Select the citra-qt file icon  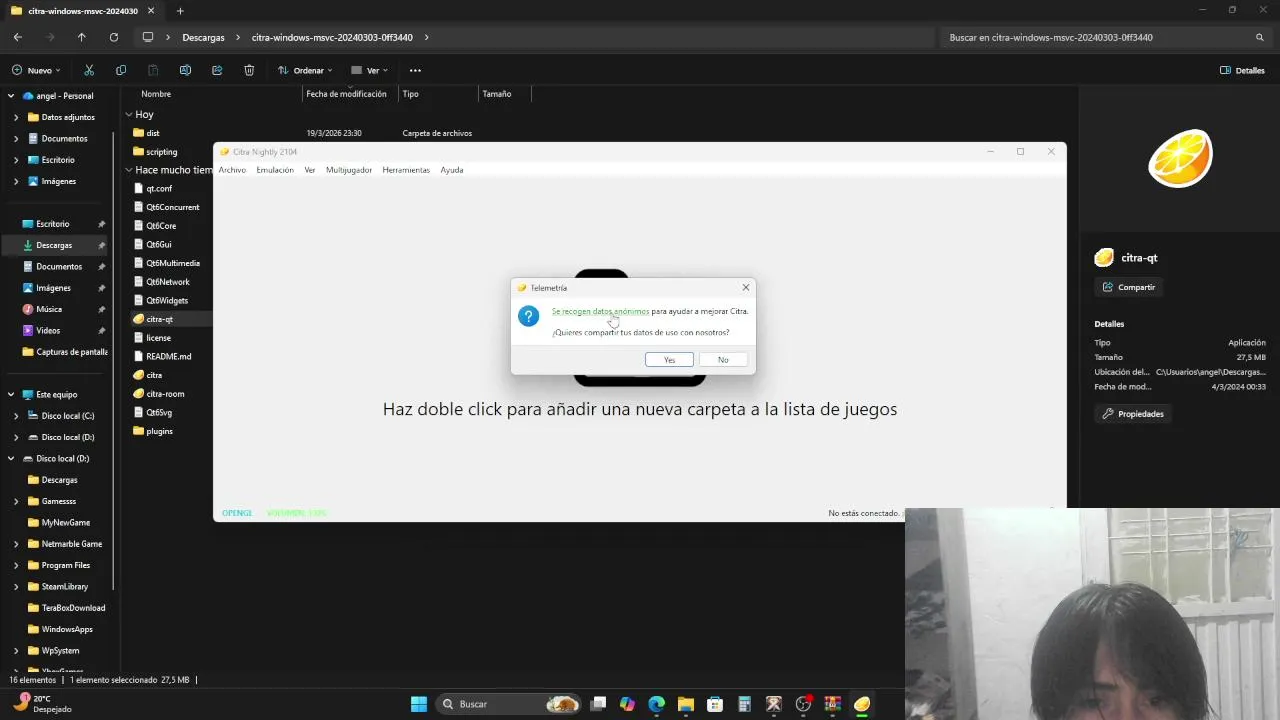(139, 319)
